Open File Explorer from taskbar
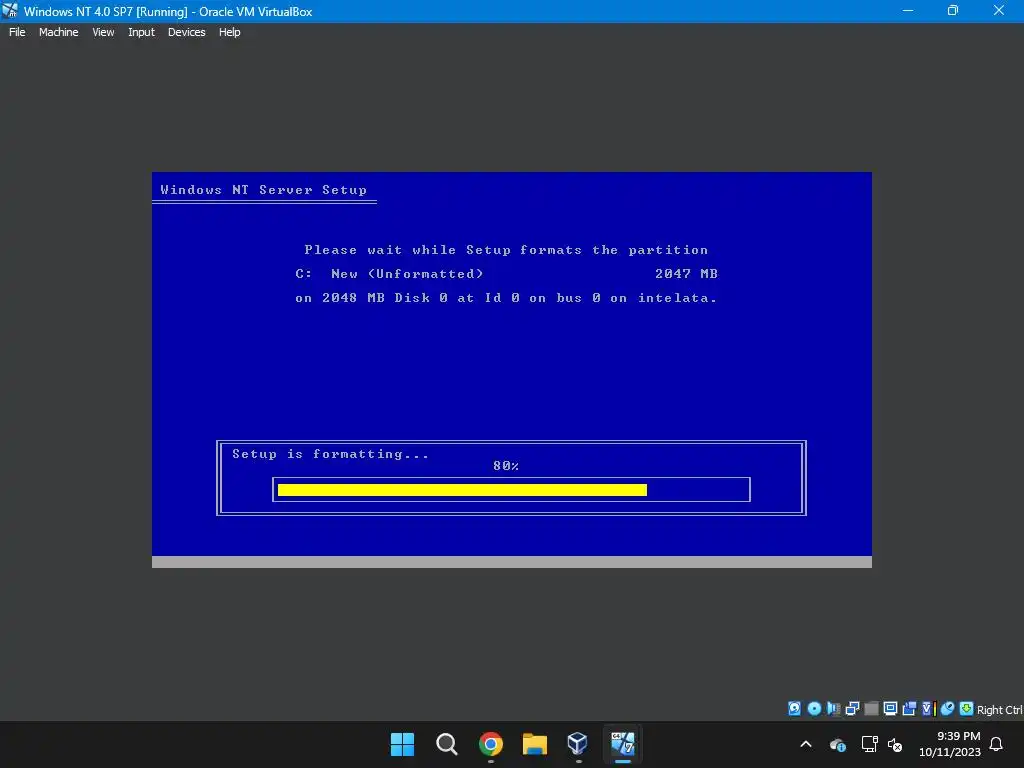Viewport: 1024px width, 768px height. click(x=535, y=744)
